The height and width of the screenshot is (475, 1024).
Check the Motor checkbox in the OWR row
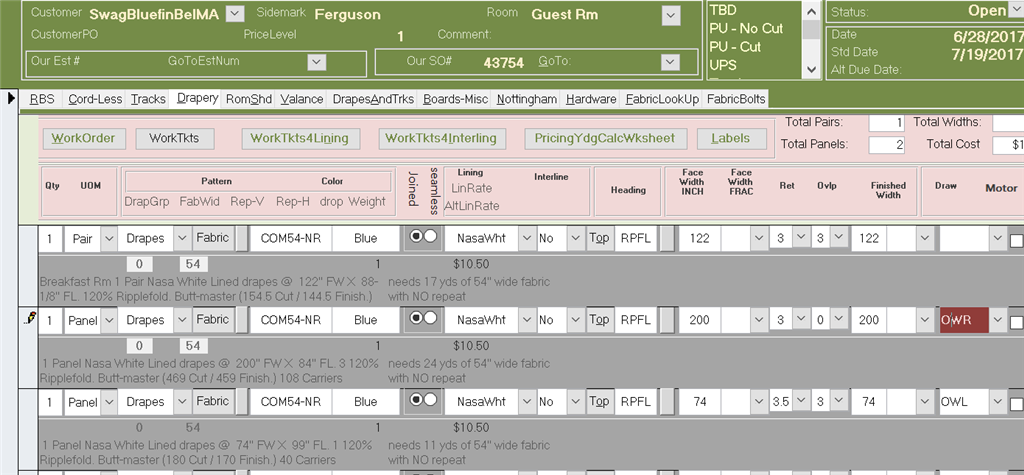(x=1017, y=321)
